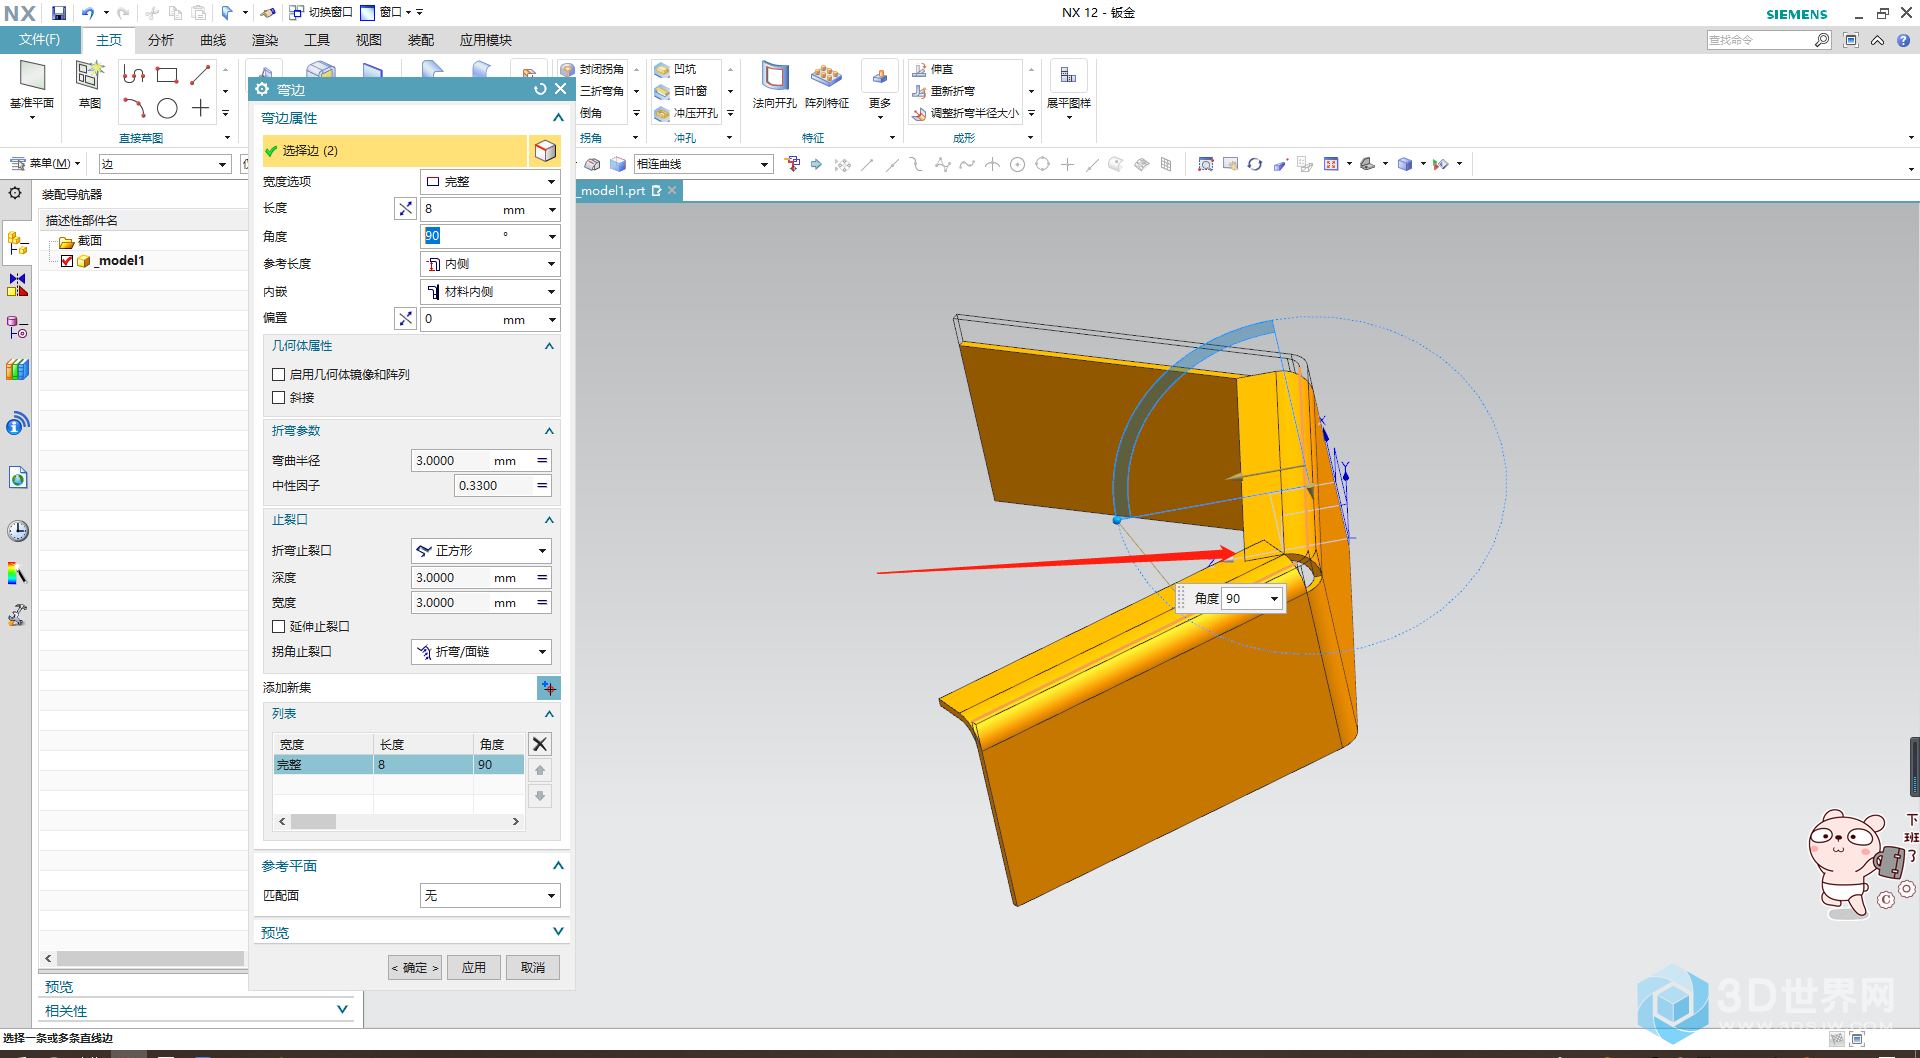This screenshot has height=1058, width=1920.
Task: Open the 匹配面 dropdown showing 无
Action: [490, 896]
